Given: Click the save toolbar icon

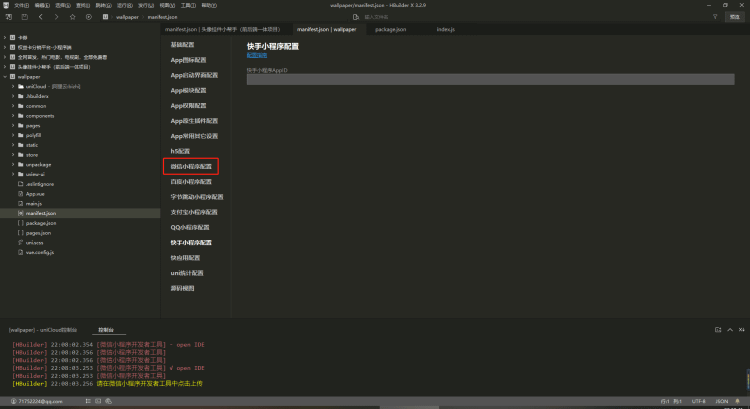Looking at the screenshot, I should click(24, 17).
